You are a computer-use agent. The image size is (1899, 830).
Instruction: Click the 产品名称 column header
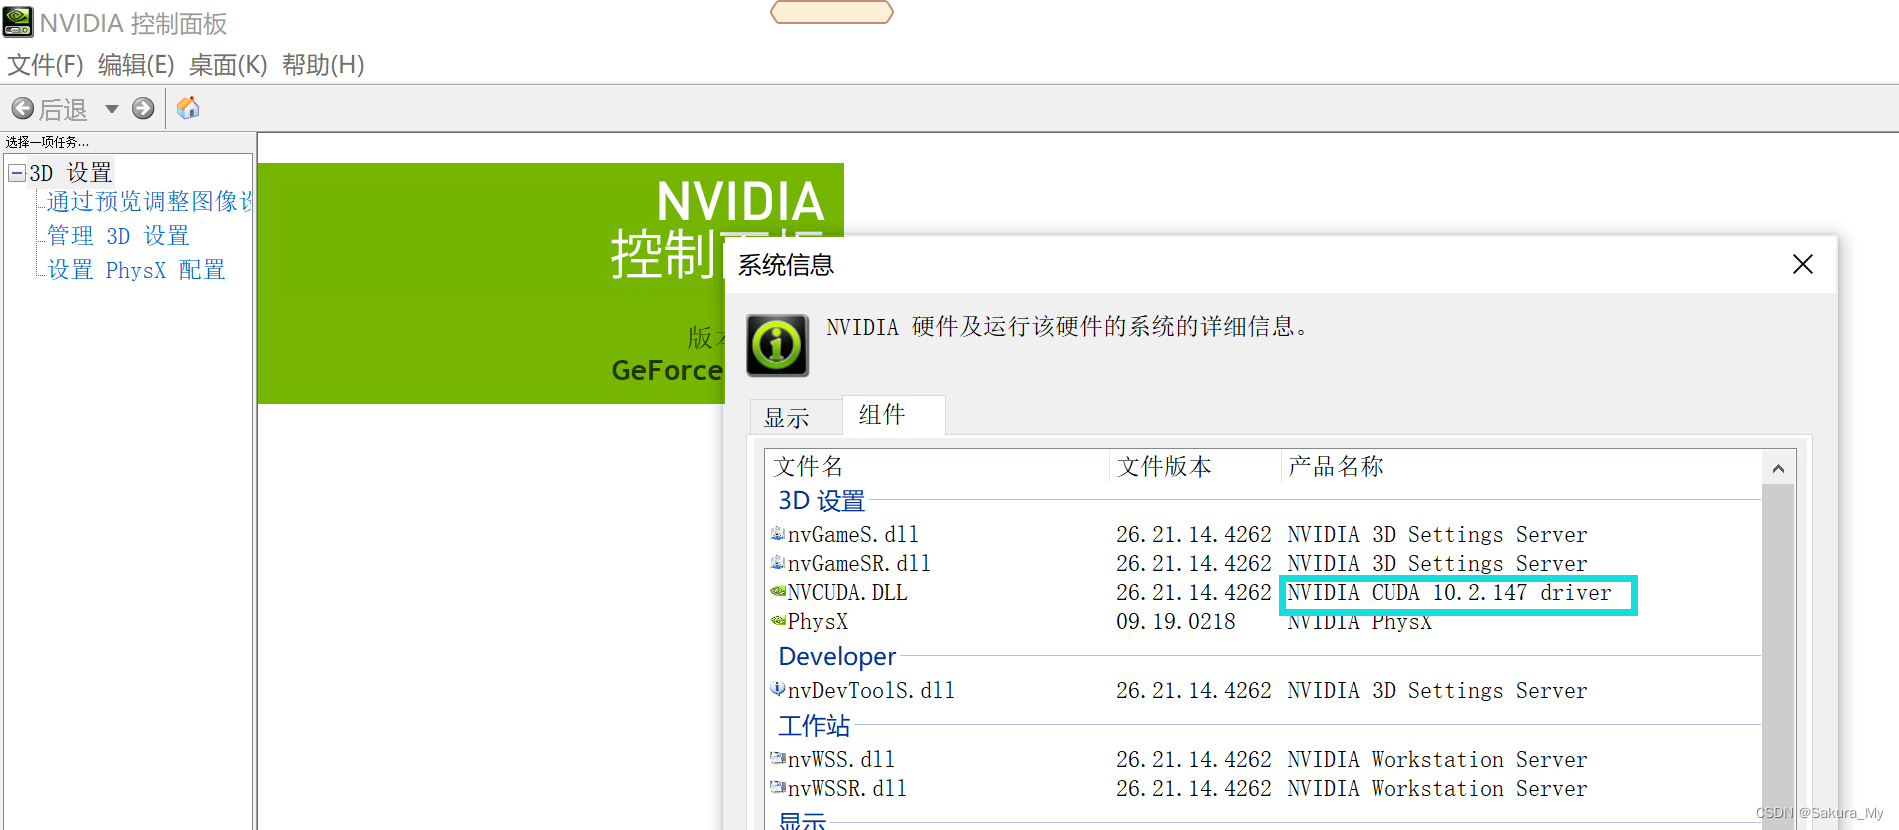pyautogui.click(x=1521, y=466)
